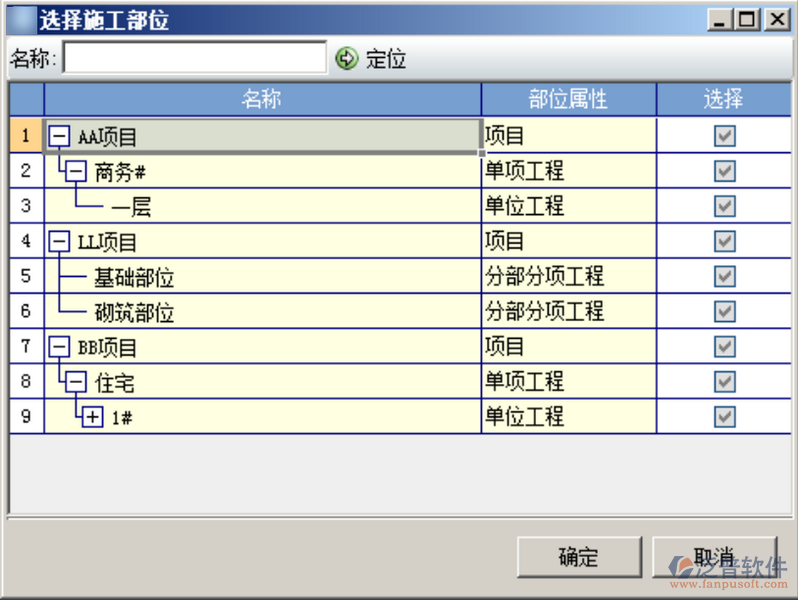Toggle the checkbox for 砌筑部位 row
The height and width of the screenshot is (600, 798).
[x=724, y=311]
